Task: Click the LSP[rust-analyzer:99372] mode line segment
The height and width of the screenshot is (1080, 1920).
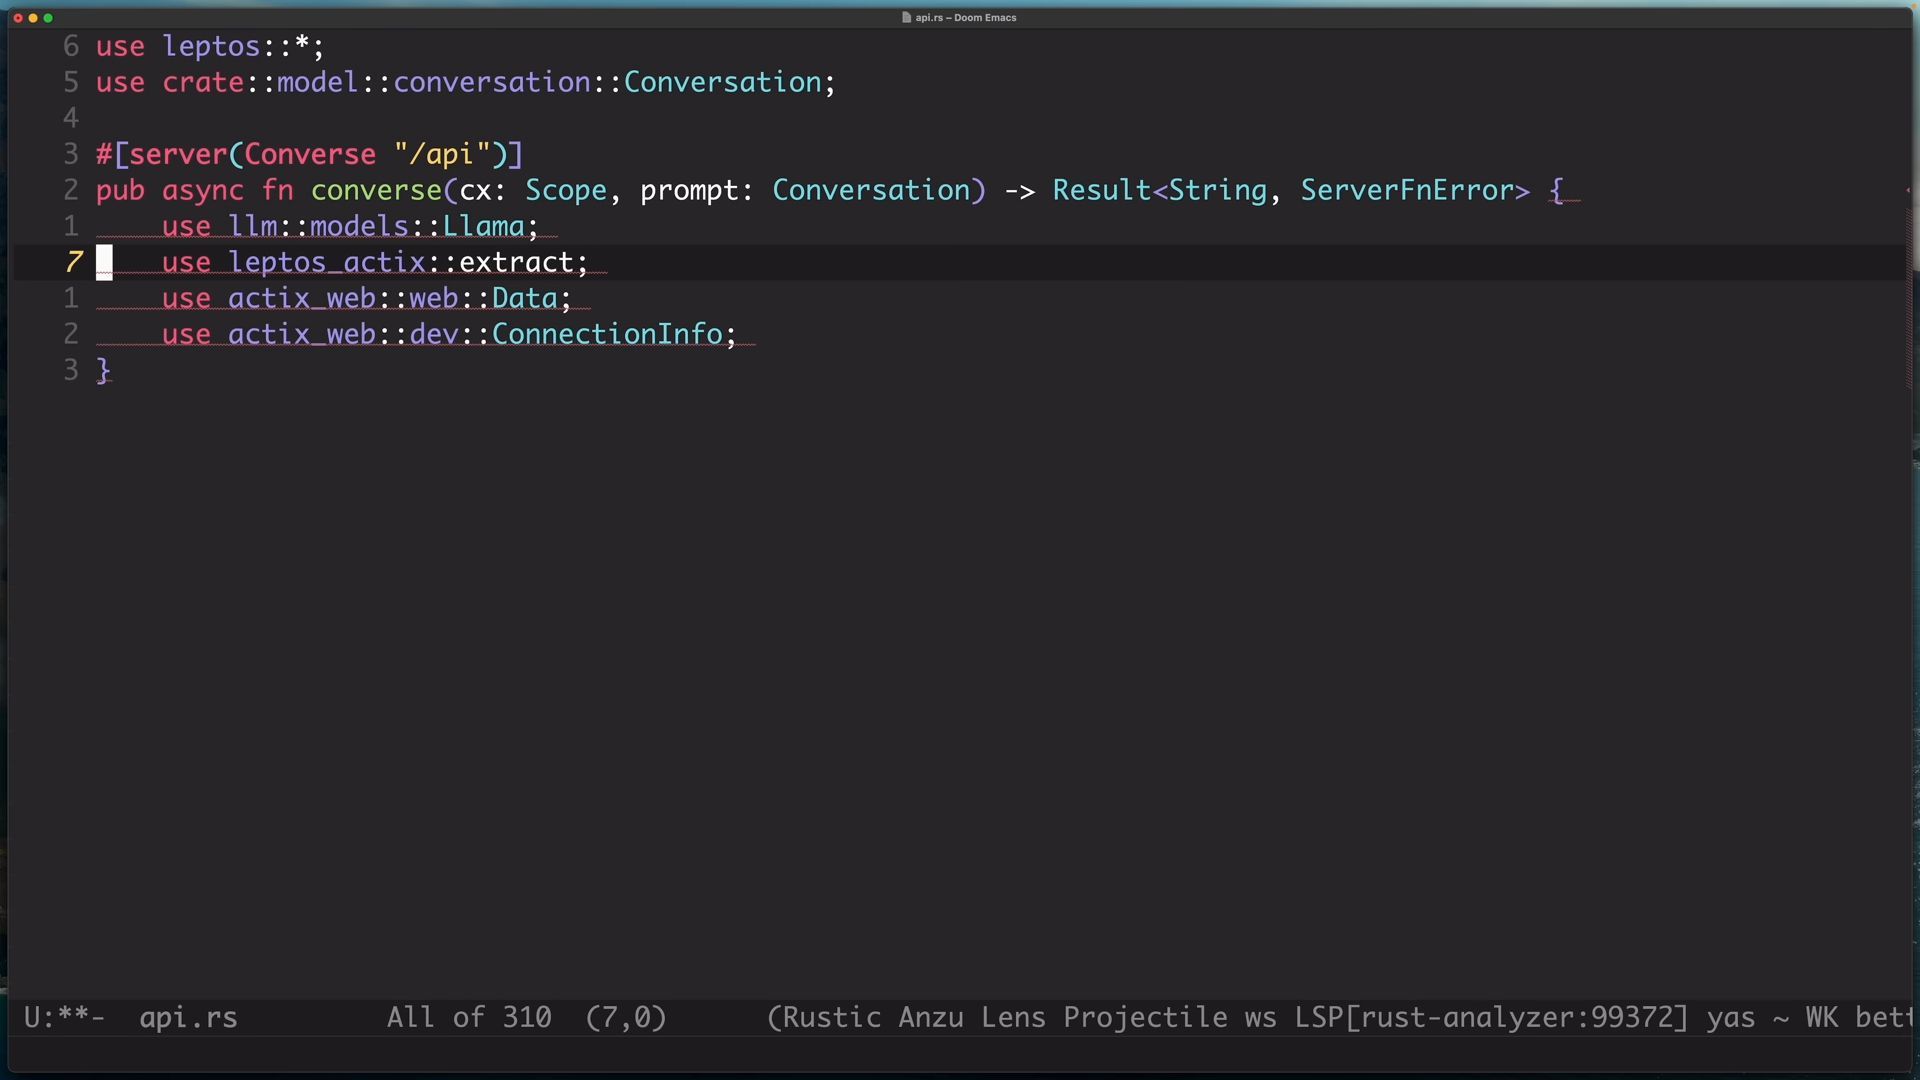Action: pos(1490,1018)
